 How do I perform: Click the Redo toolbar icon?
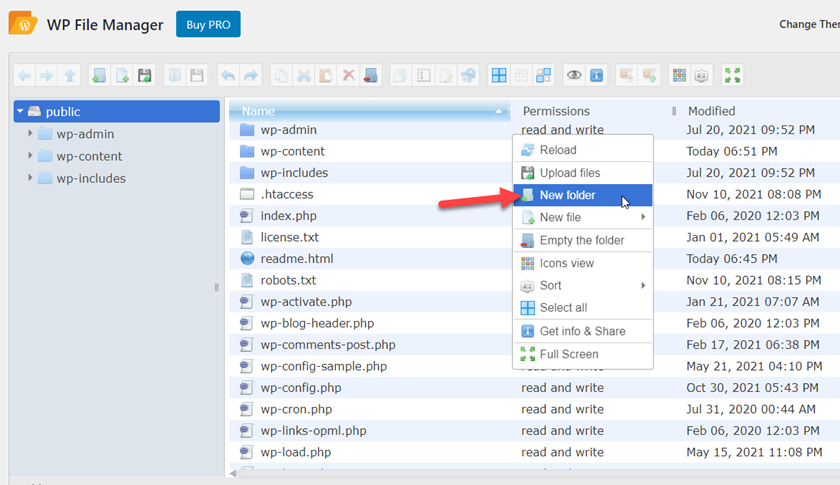tap(251, 76)
